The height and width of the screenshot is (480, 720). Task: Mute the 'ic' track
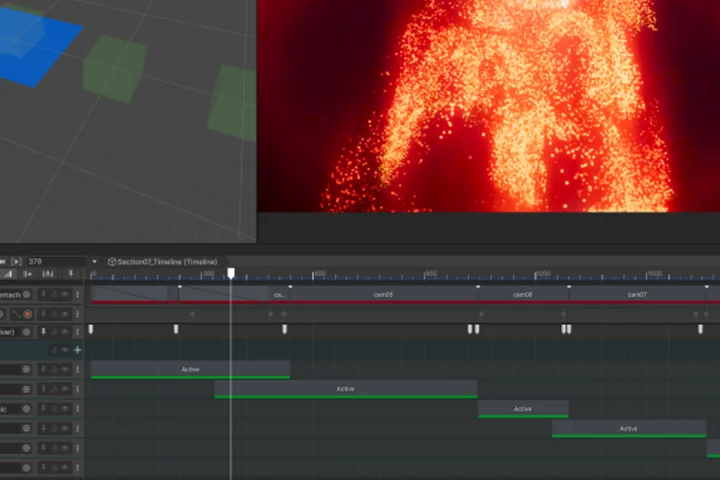coord(65,408)
